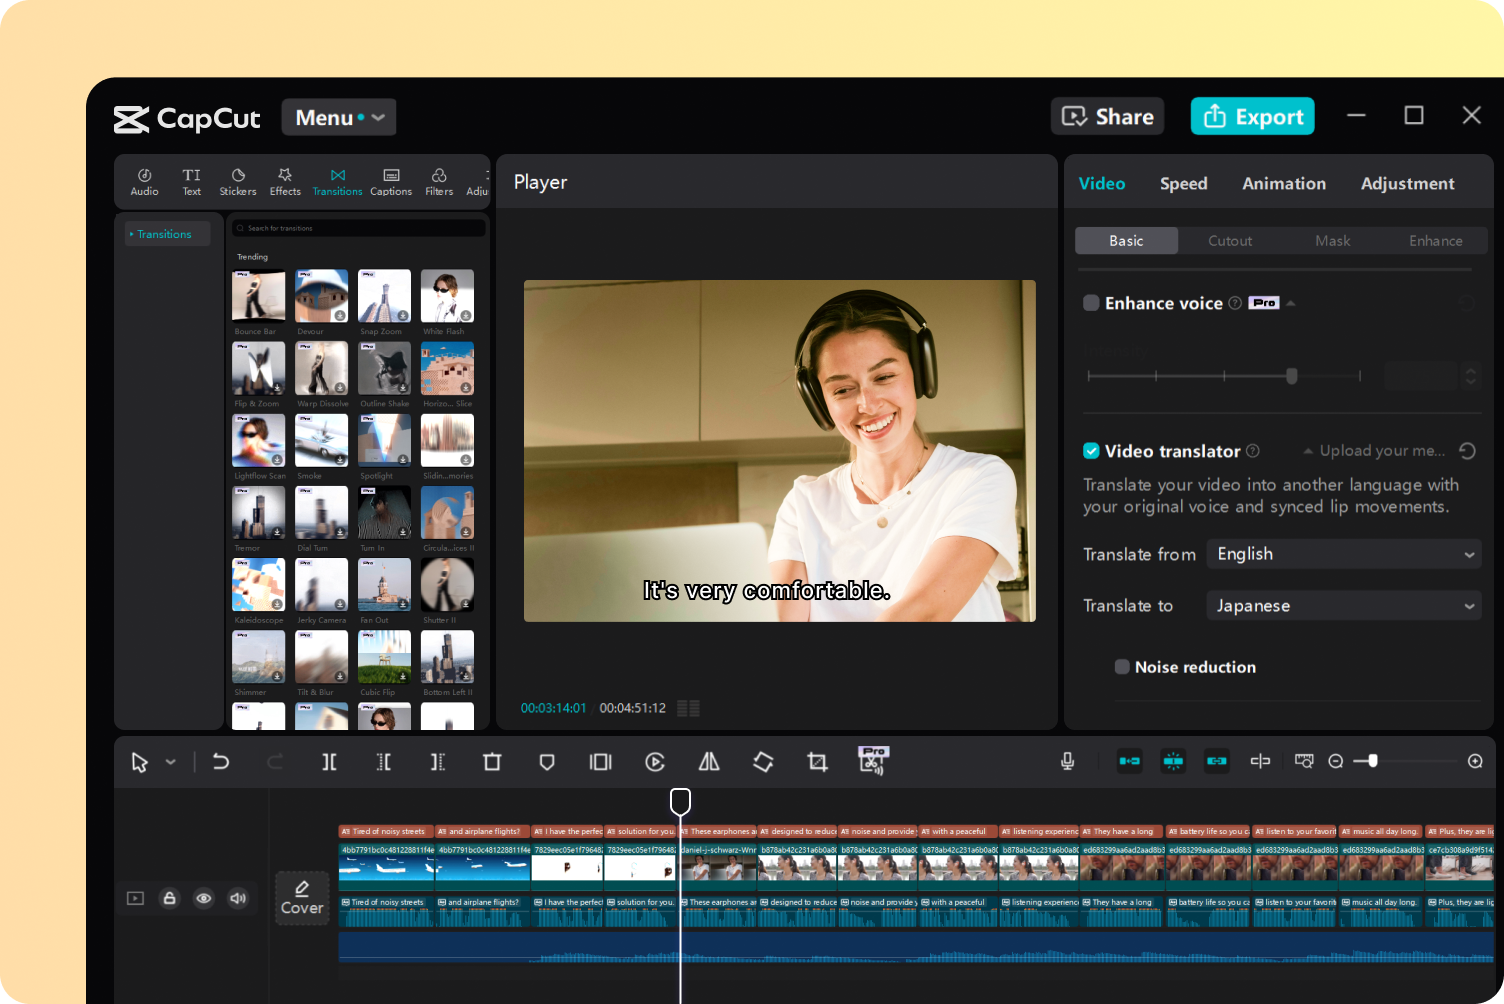Enable the Noise reduction checkbox

1122,667
